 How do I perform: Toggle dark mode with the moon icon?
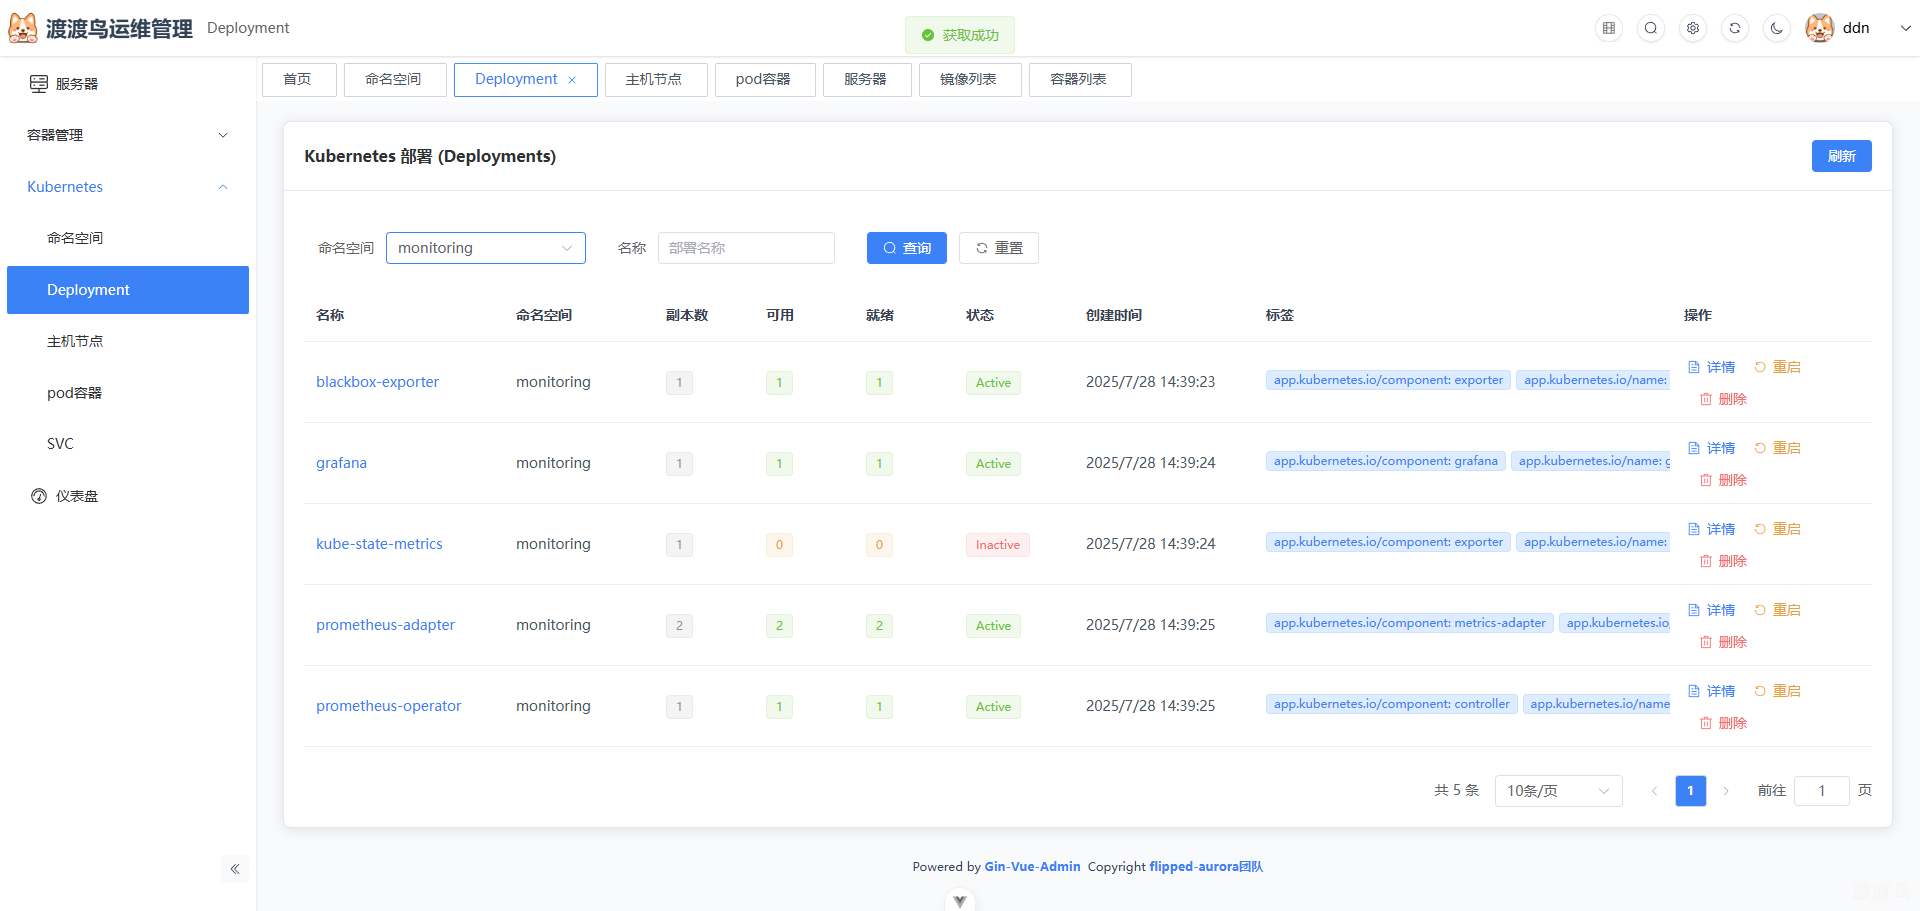pyautogui.click(x=1777, y=28)
